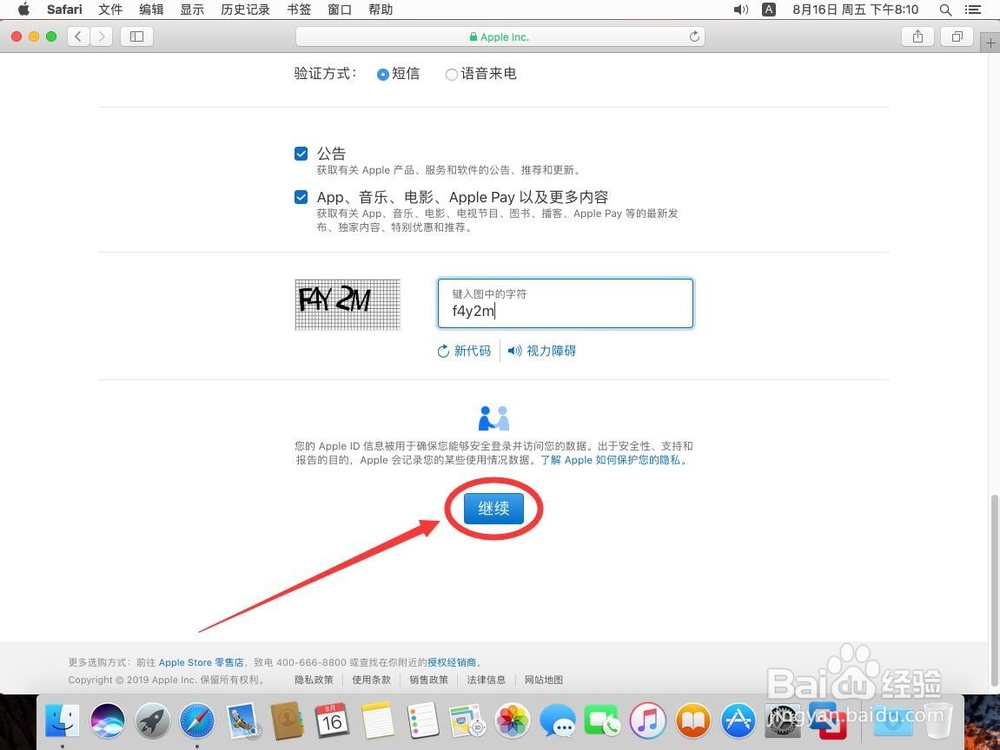The image size is (1000, 750).
Task: Open Maps from the Dock
Action: click(x=467, y=720)
